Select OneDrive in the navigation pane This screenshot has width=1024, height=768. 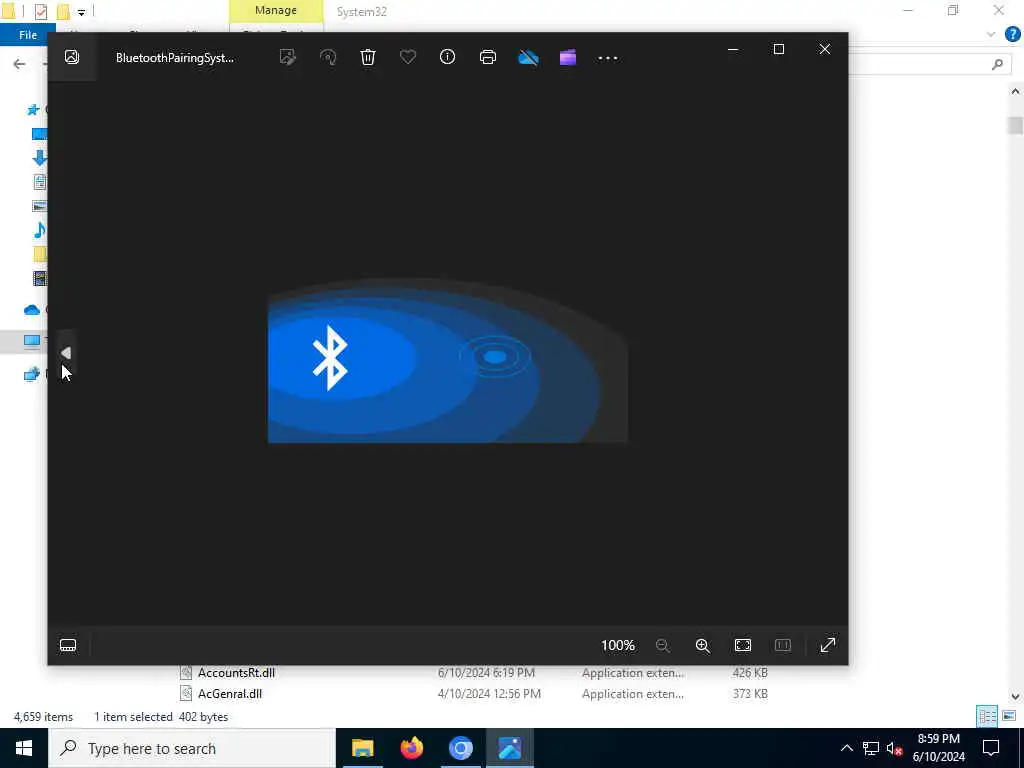click(32, 310)
